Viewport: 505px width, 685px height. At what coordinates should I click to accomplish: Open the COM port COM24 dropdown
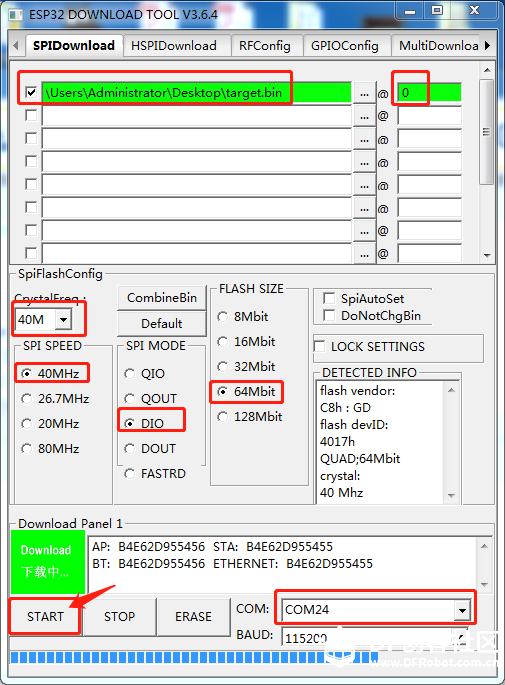tap(462, 609)
